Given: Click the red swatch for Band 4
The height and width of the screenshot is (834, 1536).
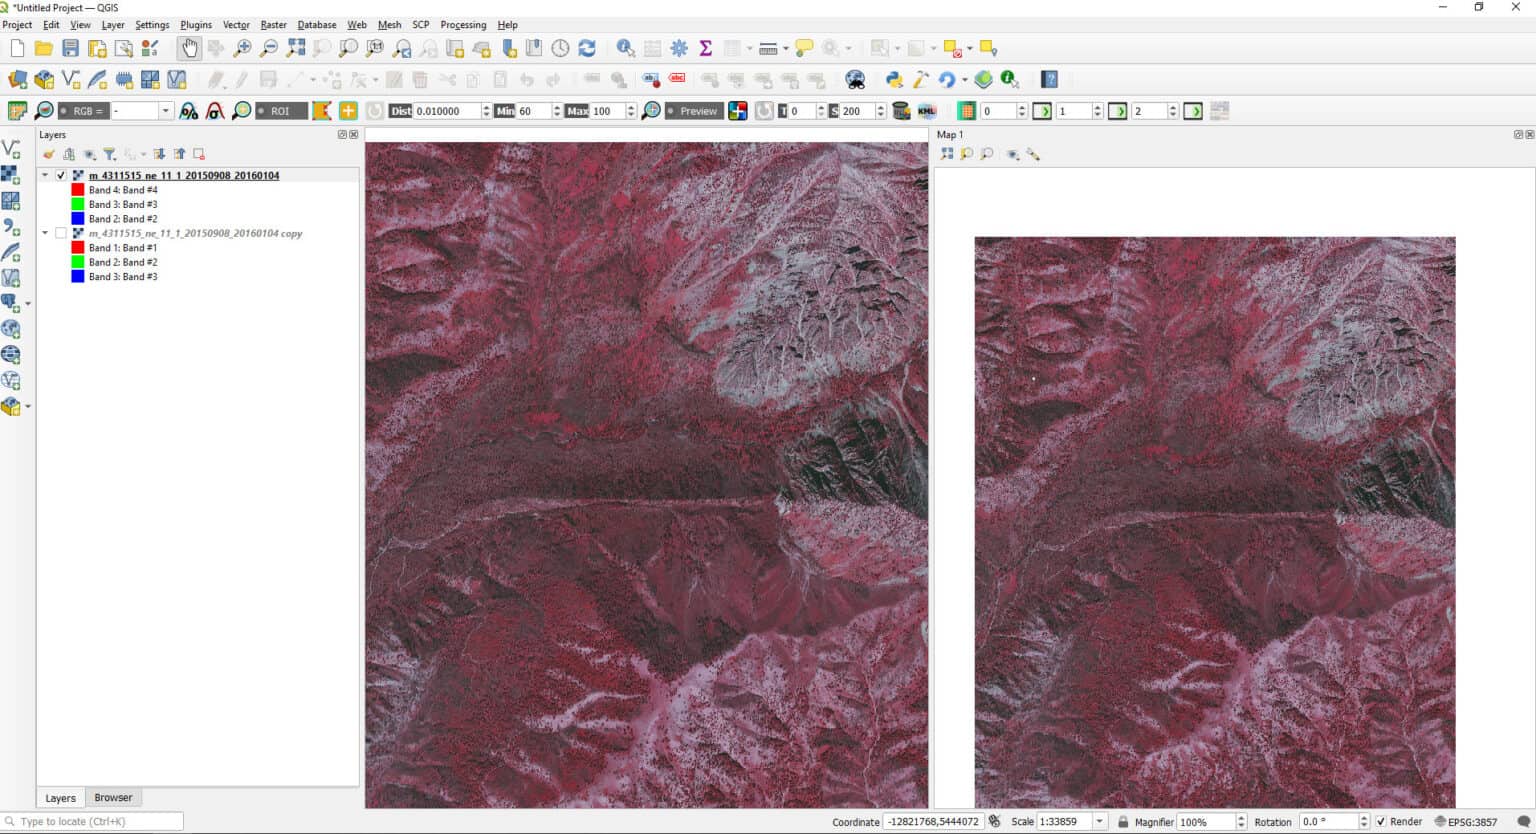Looking at the screenshot, I should (x=77, y=189).
